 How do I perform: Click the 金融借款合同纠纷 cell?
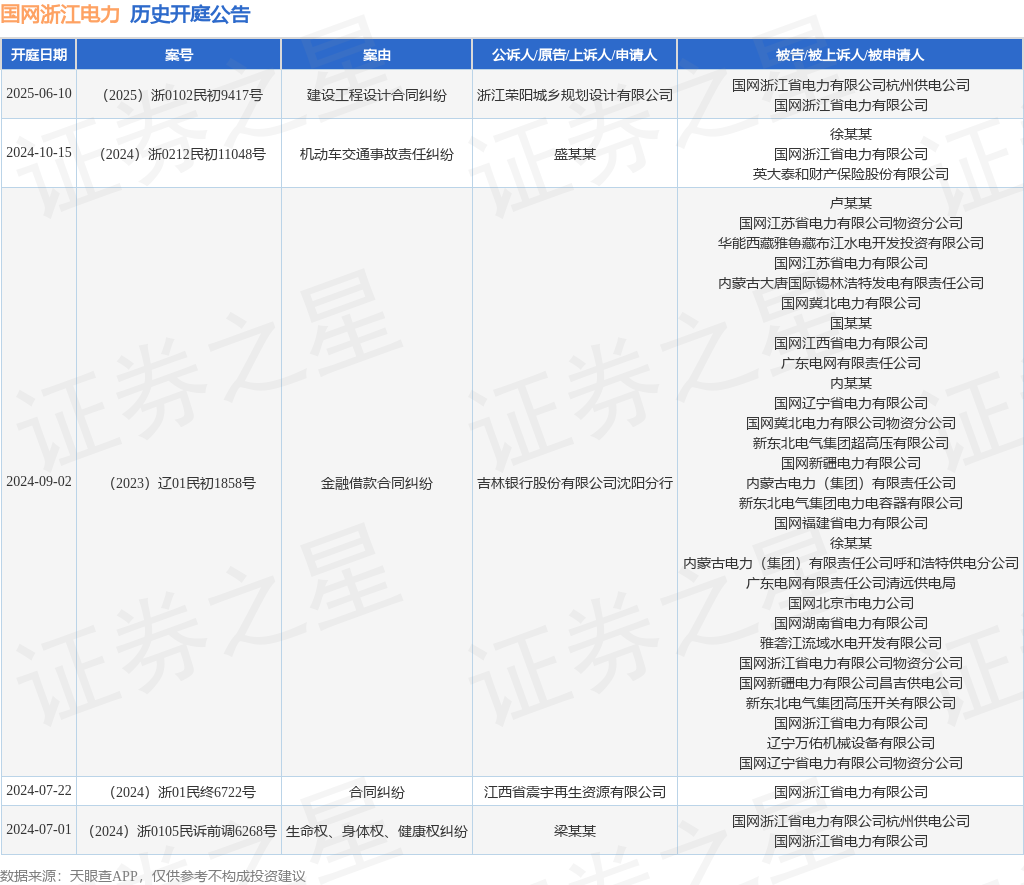coord(377,483)
